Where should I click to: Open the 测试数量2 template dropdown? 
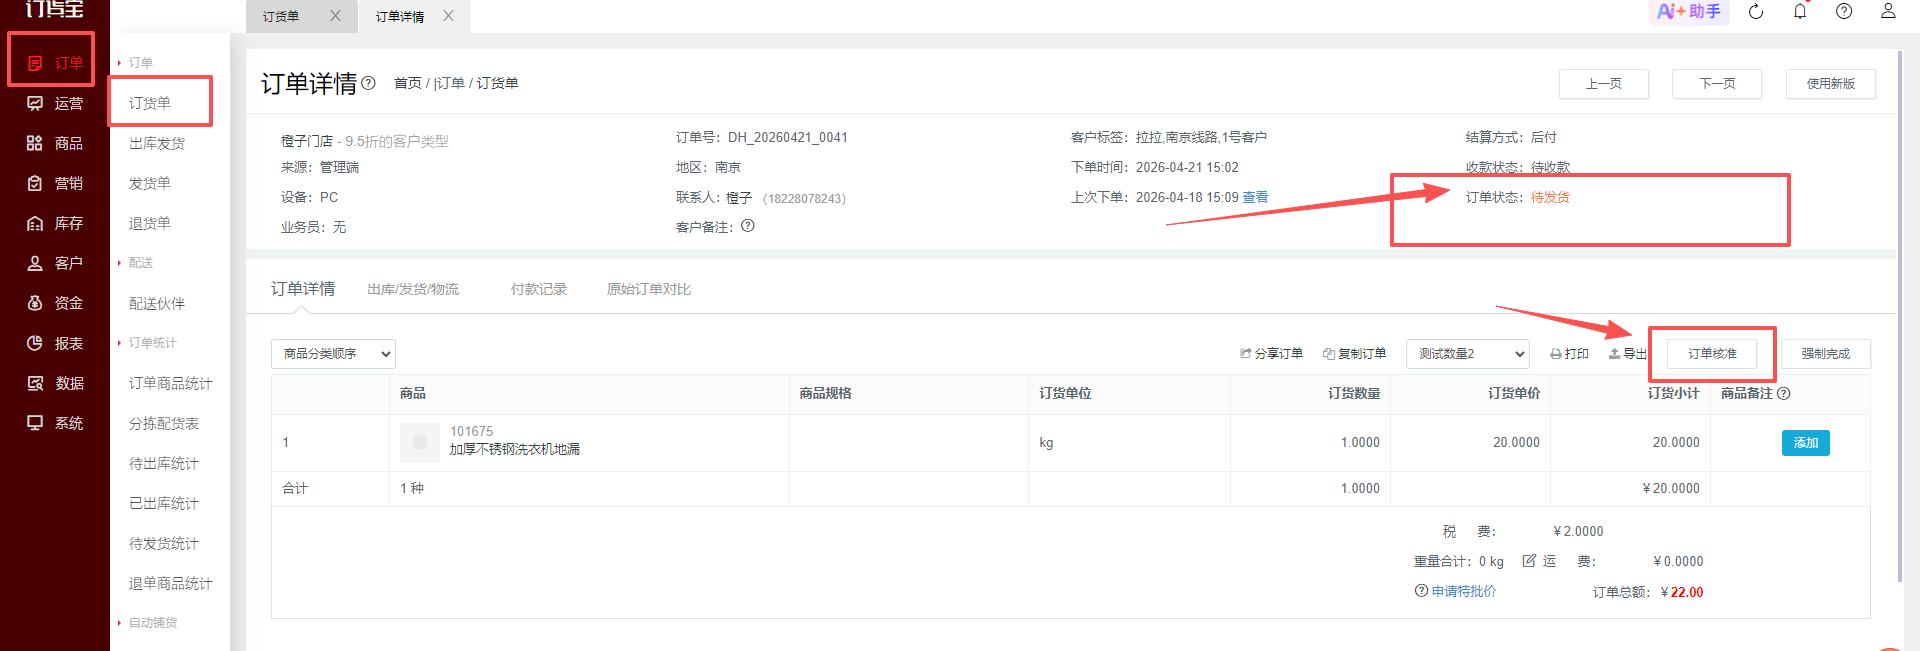[x=1468, y=354]
